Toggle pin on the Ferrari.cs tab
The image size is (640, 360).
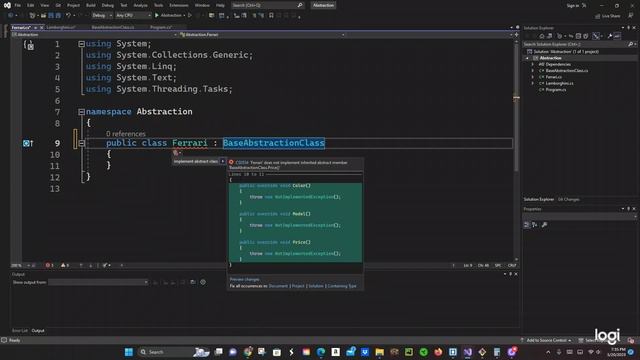(36, 27)
